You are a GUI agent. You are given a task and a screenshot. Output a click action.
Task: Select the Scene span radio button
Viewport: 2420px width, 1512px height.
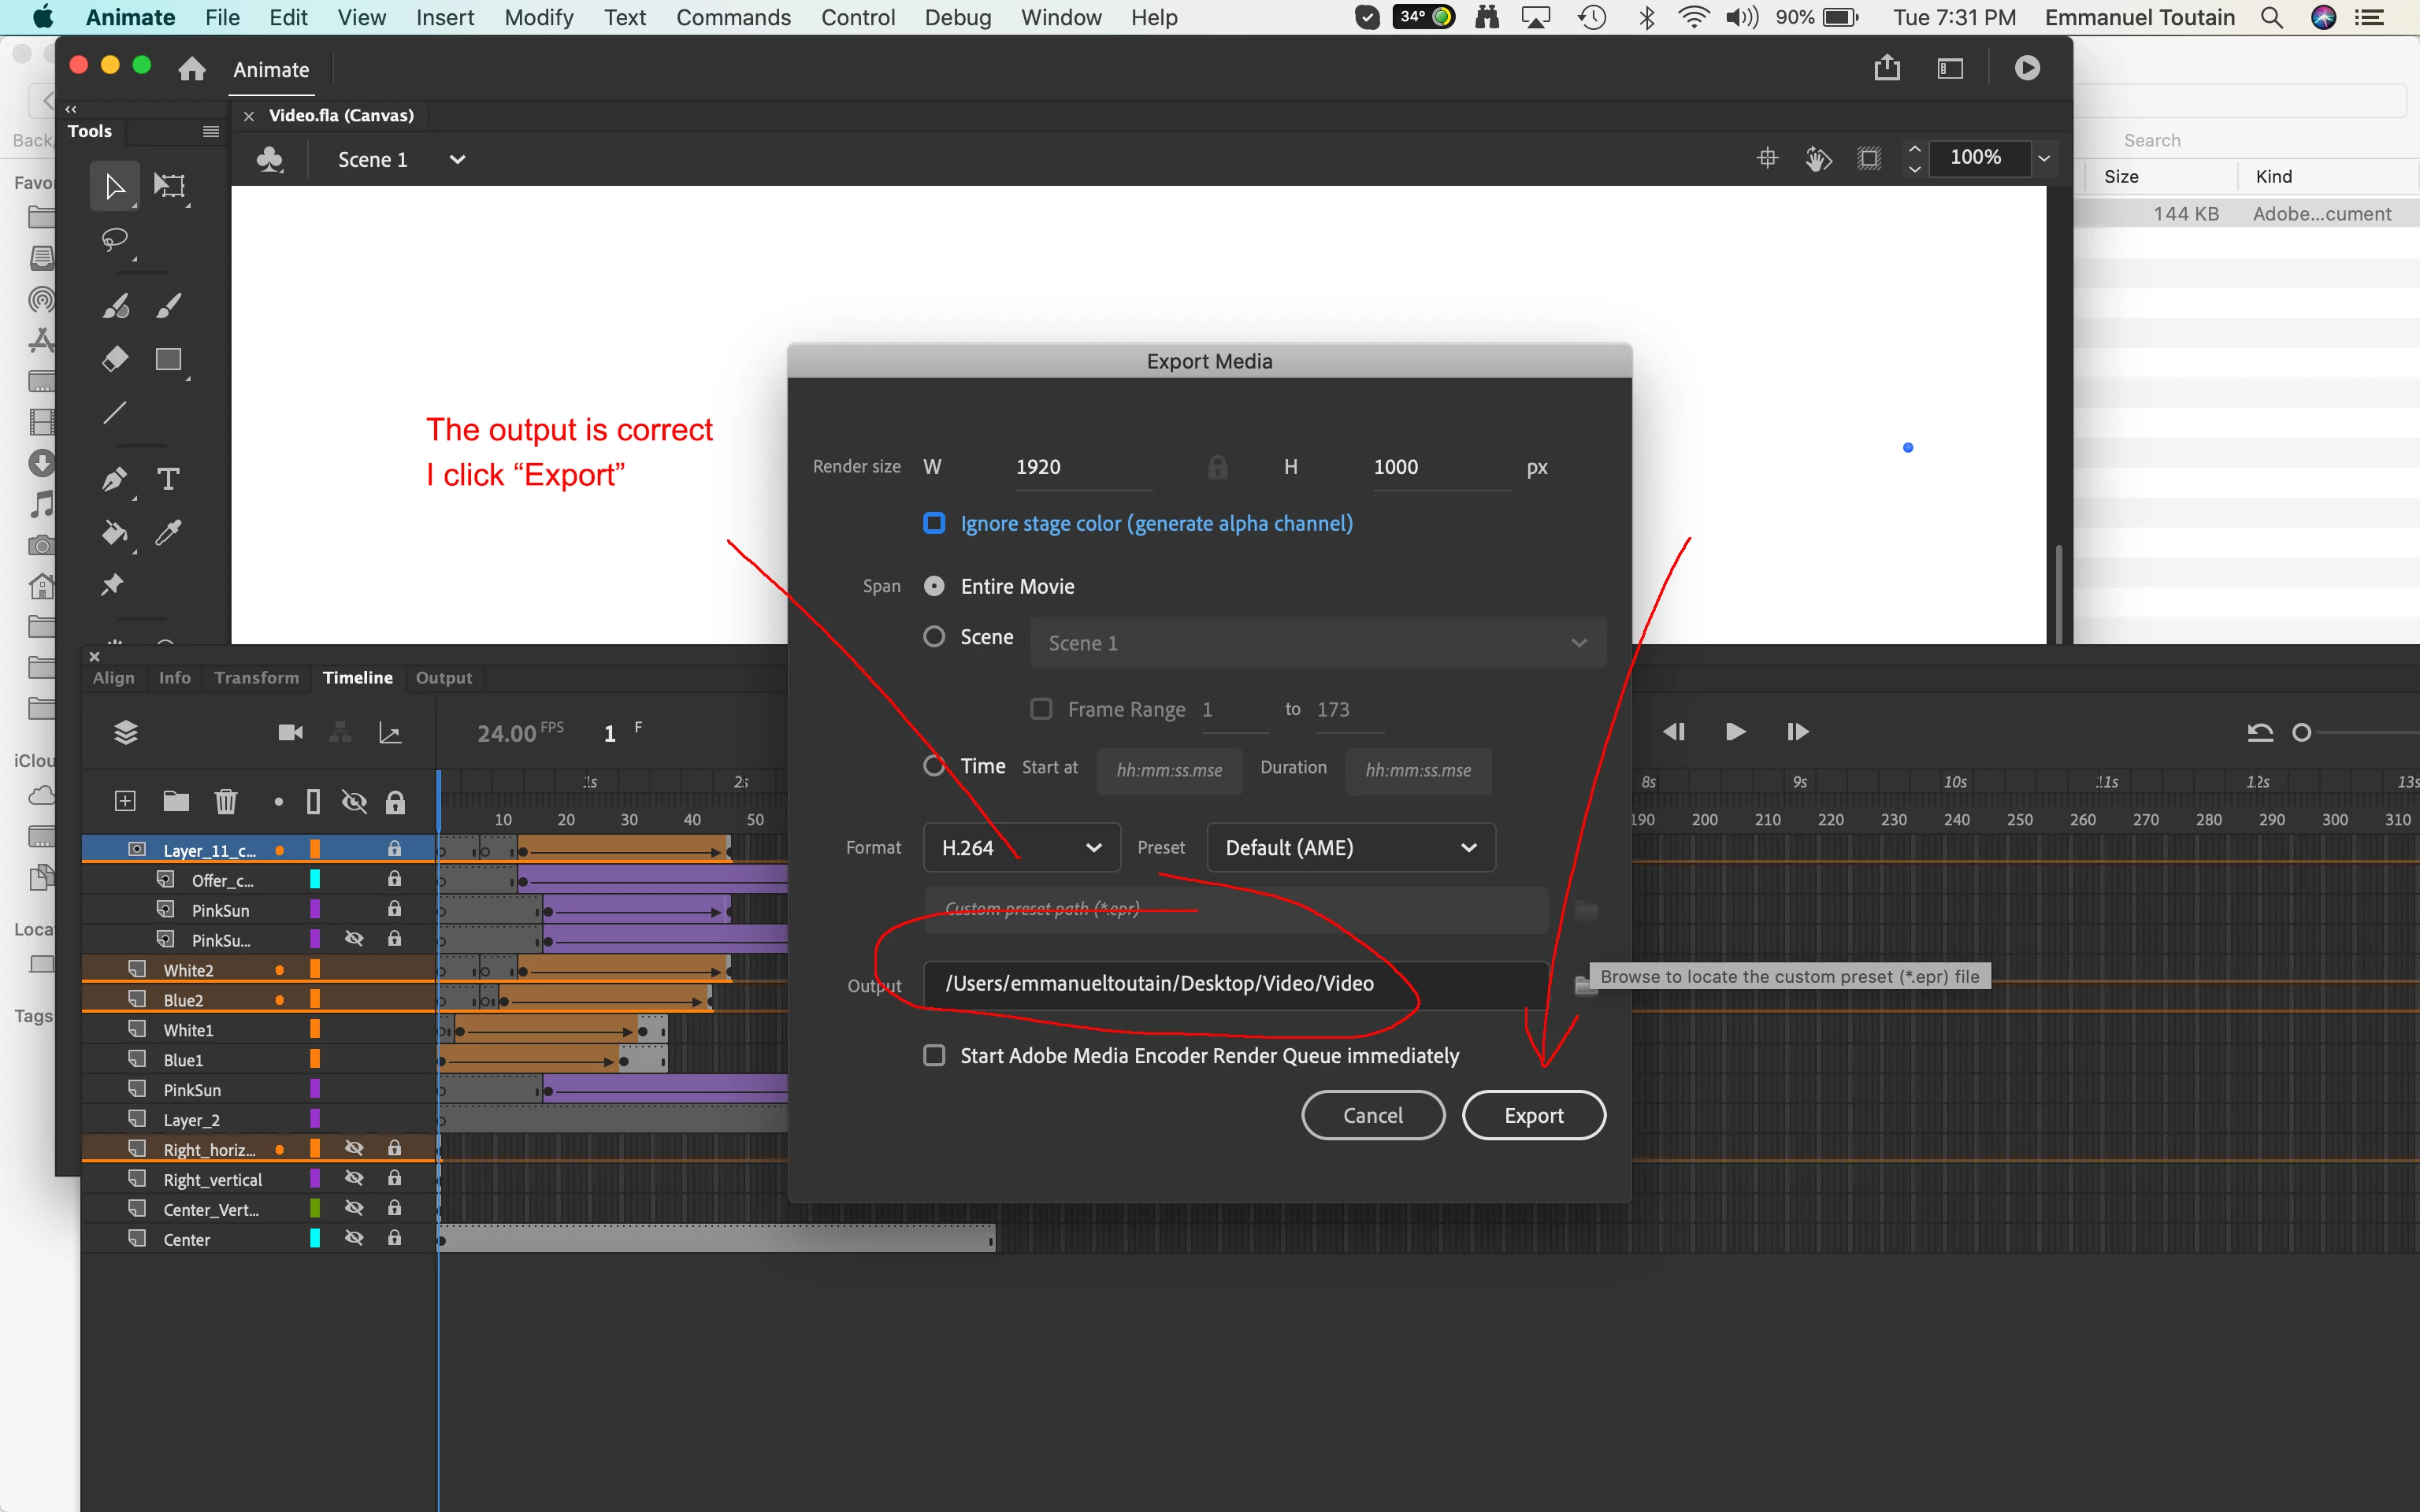(934, 637)
